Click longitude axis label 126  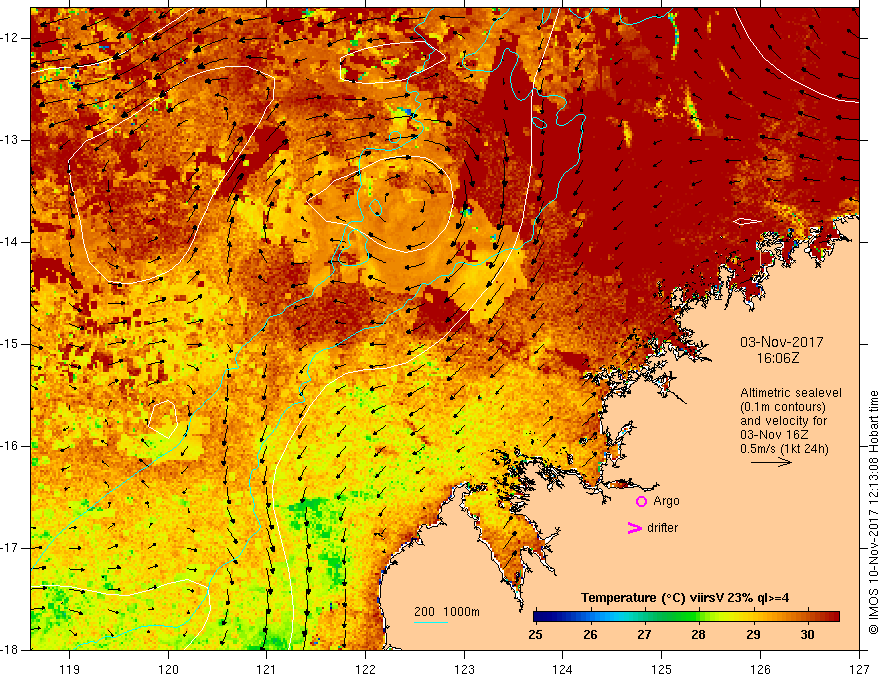pos(760,669)
